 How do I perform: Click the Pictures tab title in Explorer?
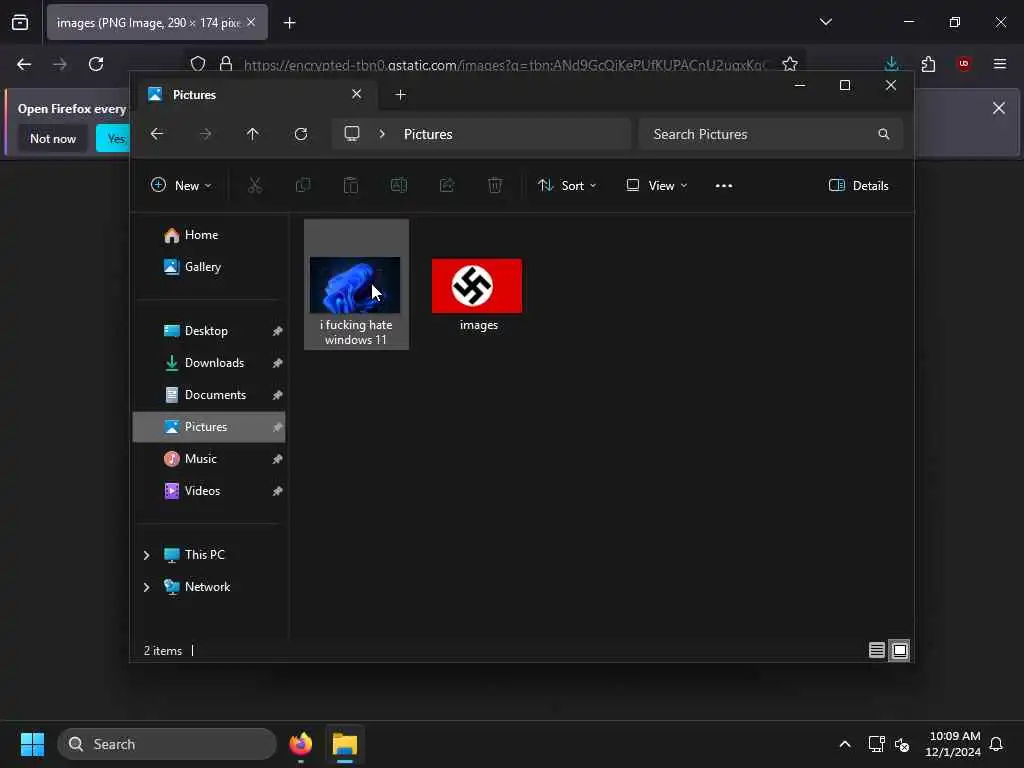(x=195, y=95)
